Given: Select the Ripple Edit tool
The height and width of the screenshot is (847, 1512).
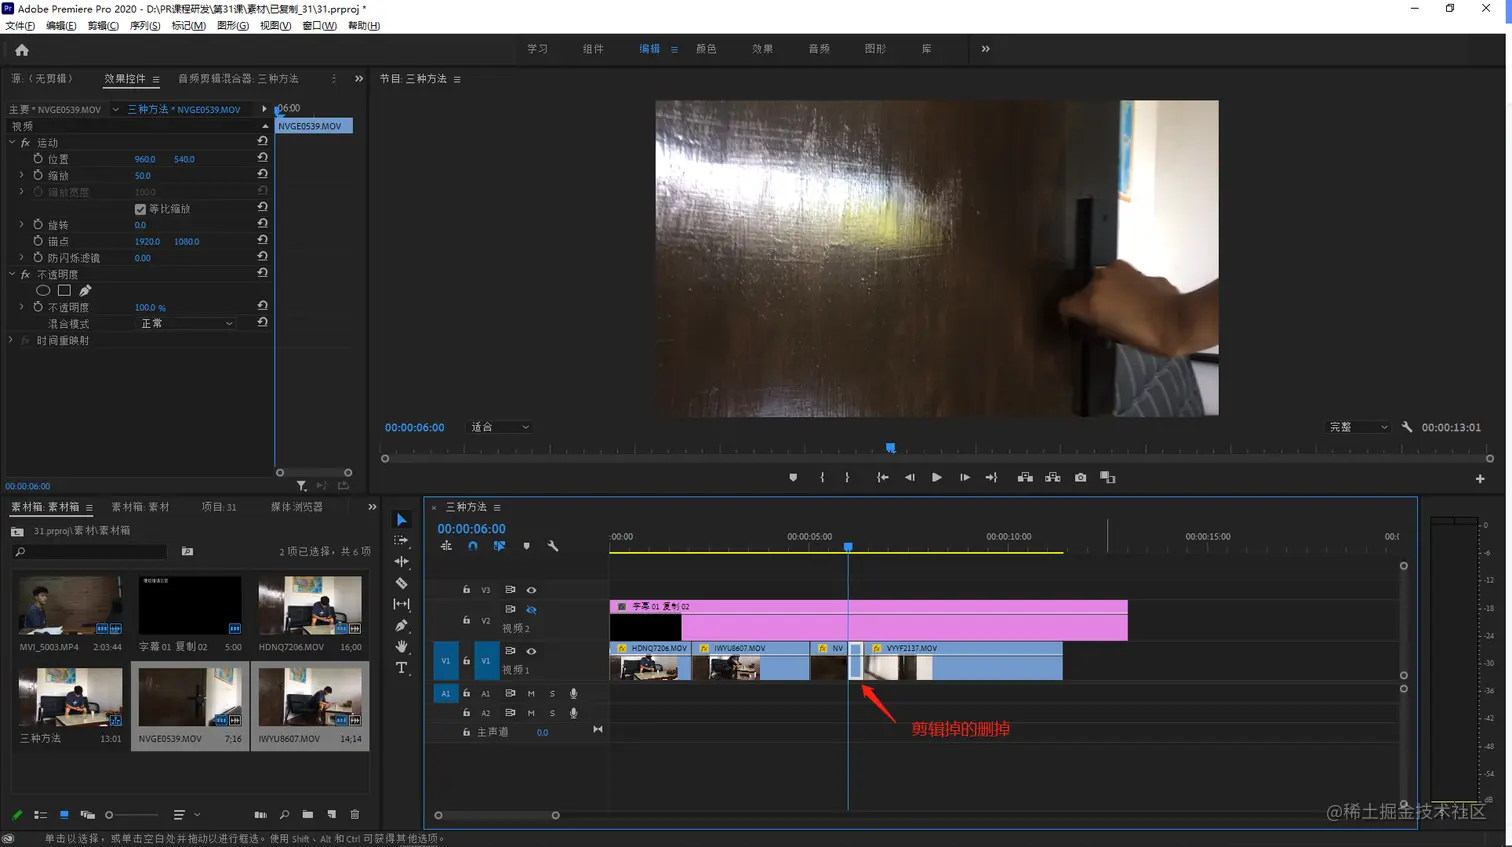Looking at the screenshot, I should pos(401,561).
